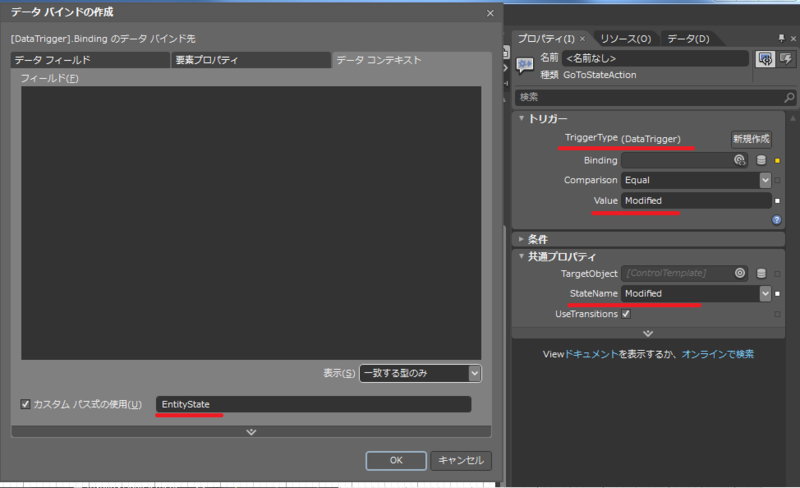Viewport: 800px width, 488px height.
Task: Open data binding database icon for Binding
Action: [x=761, y=160]
